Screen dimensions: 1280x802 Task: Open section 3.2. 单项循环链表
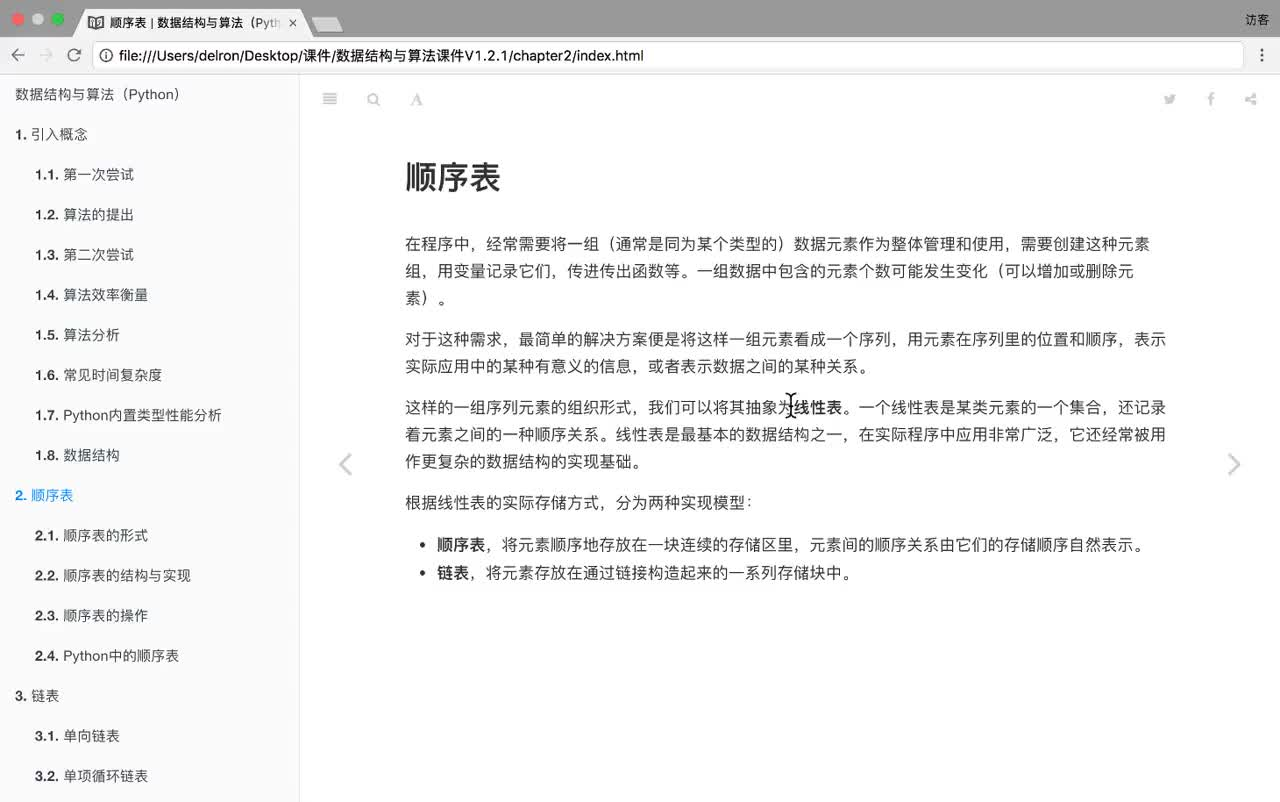click(x=91, y=775)
